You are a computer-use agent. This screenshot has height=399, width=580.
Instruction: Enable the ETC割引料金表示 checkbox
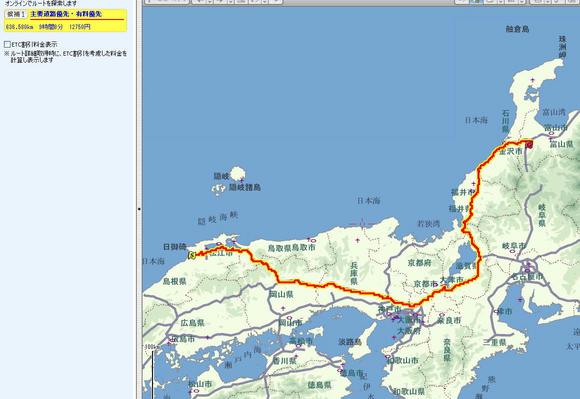(x=7, y=44)
